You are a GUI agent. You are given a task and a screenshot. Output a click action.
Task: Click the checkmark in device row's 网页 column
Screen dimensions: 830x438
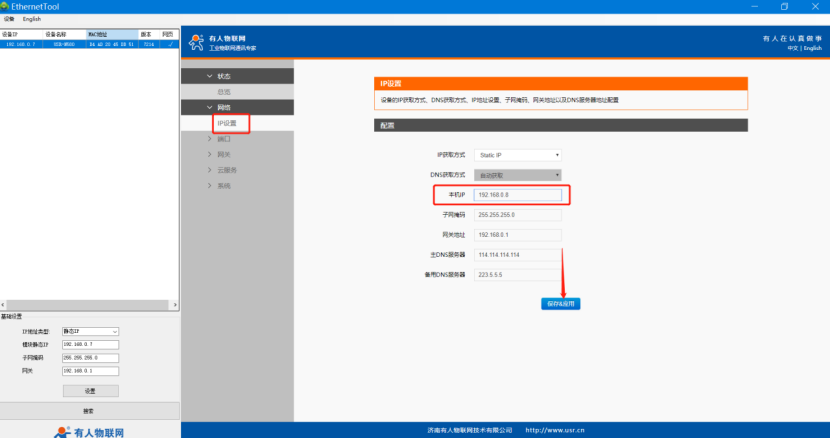click(x=171, y=44)
